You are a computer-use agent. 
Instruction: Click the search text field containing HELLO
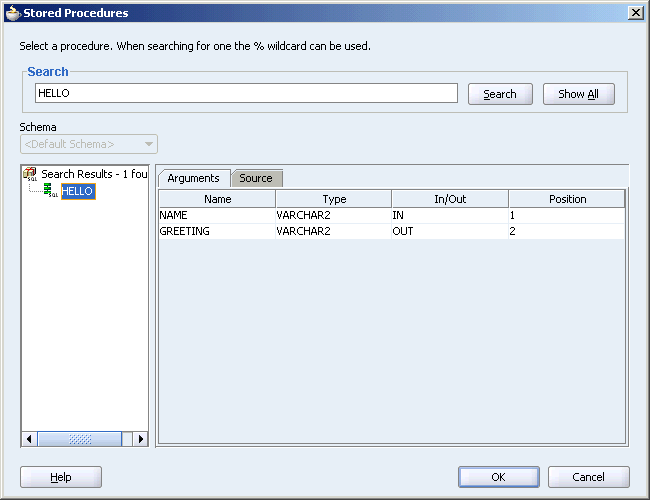(x=246, y=93)
